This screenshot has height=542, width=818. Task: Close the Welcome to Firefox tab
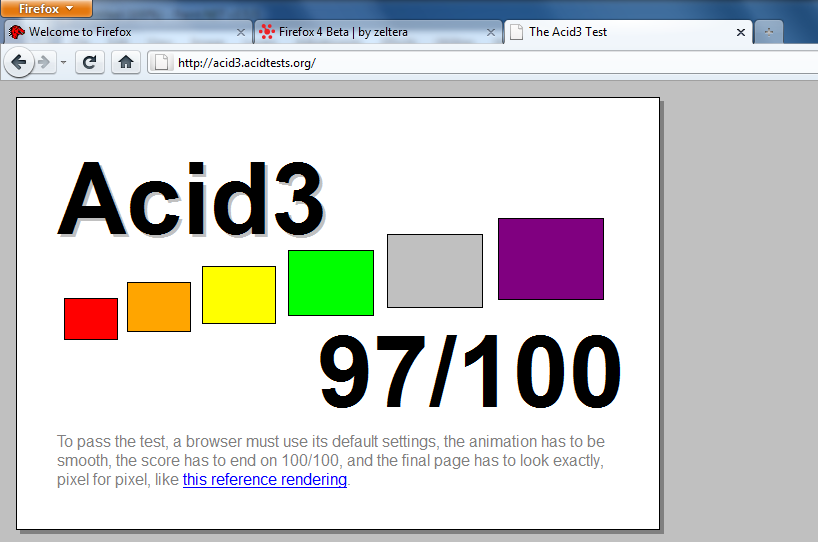point(240,32)
